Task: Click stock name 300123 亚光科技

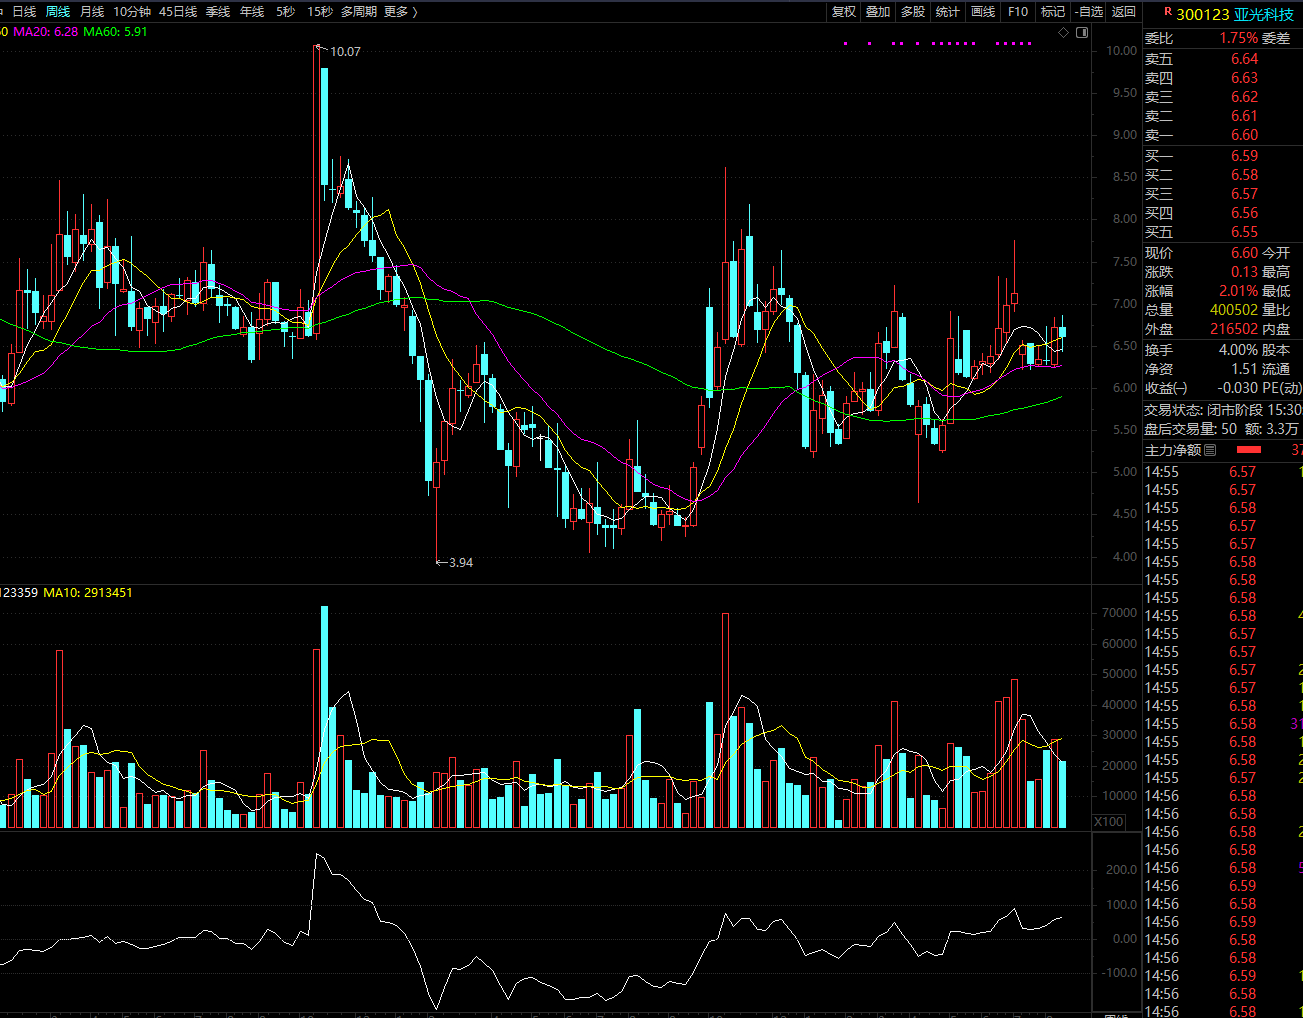Action: pos(1235,14)
